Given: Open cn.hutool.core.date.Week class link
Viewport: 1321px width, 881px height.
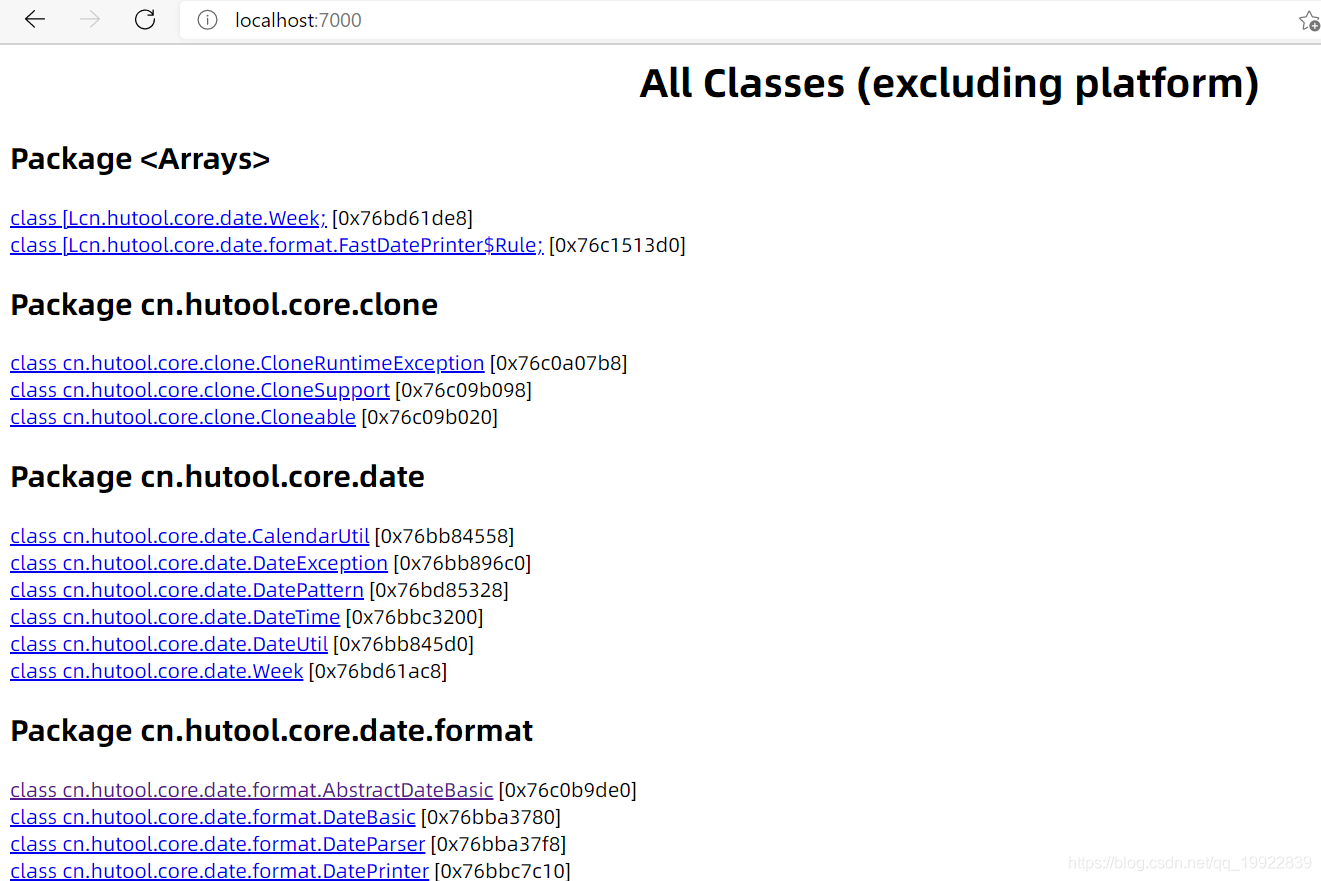Looking at the screenshot, I should 156,671.
